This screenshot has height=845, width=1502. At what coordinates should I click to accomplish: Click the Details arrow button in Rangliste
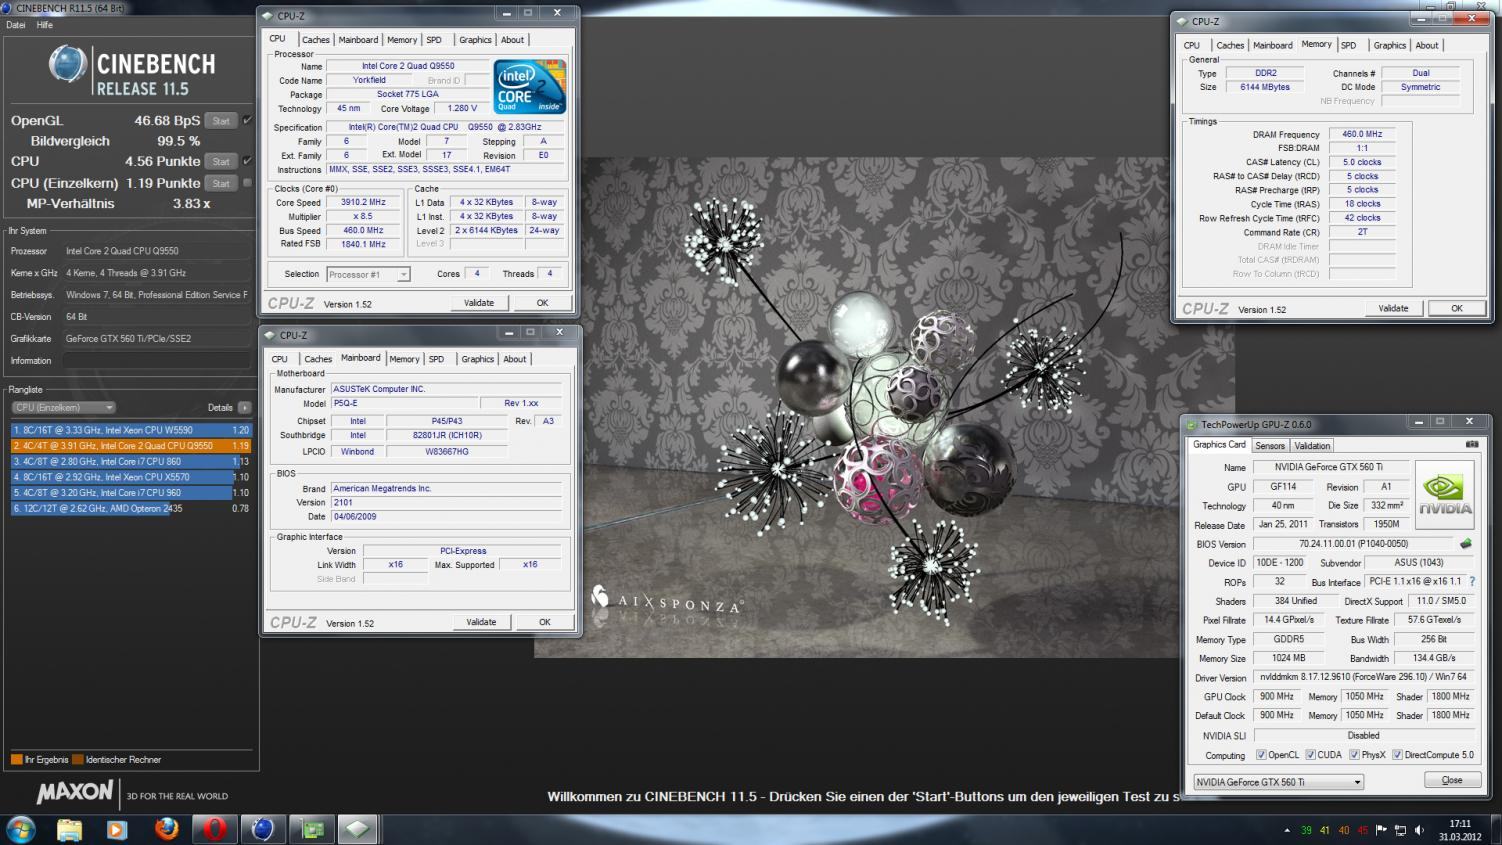point(245,407)
